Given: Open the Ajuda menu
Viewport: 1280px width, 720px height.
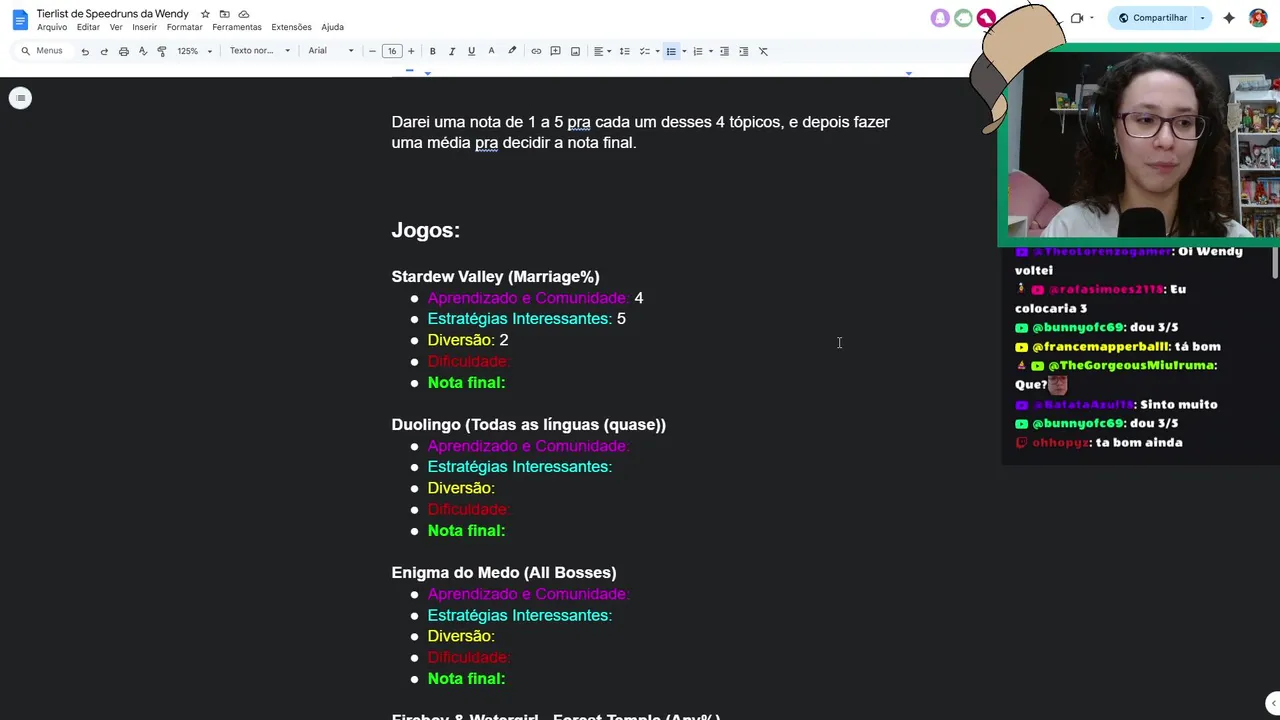Looking at the screenshot, I should [x=332, y=27].
